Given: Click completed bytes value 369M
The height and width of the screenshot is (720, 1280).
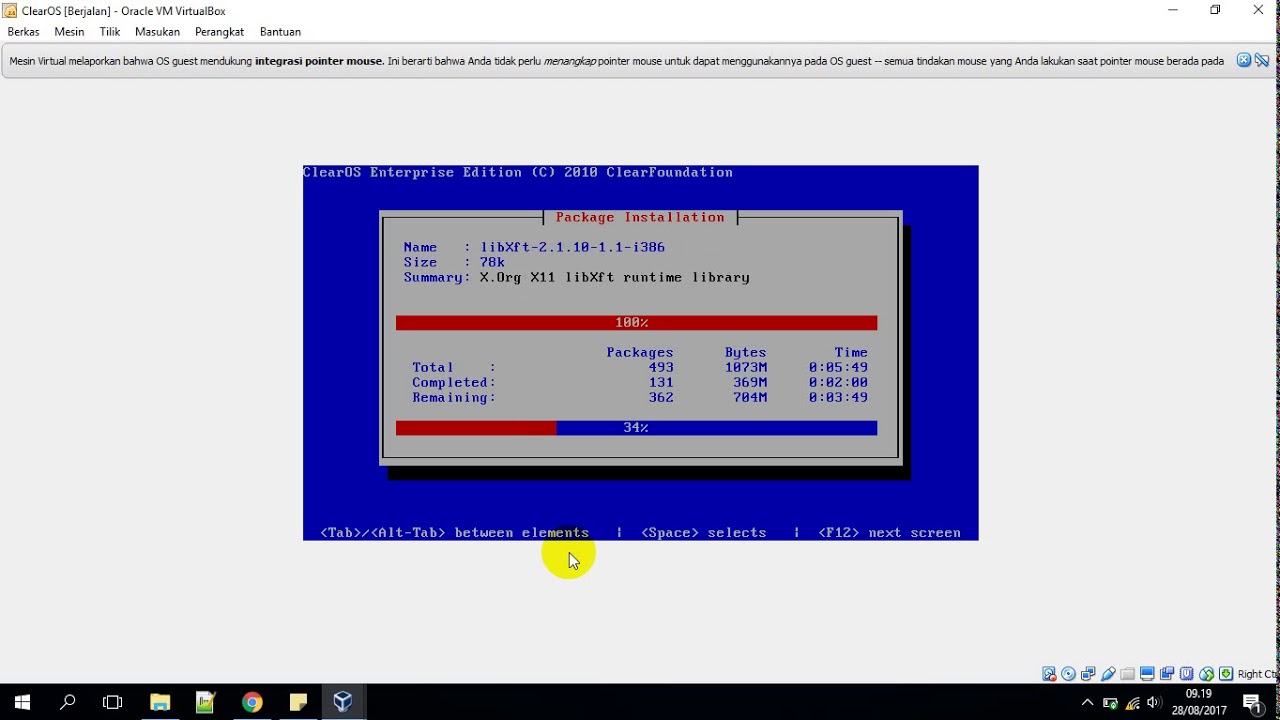Looking at the screenshot, I should [750, 382].
